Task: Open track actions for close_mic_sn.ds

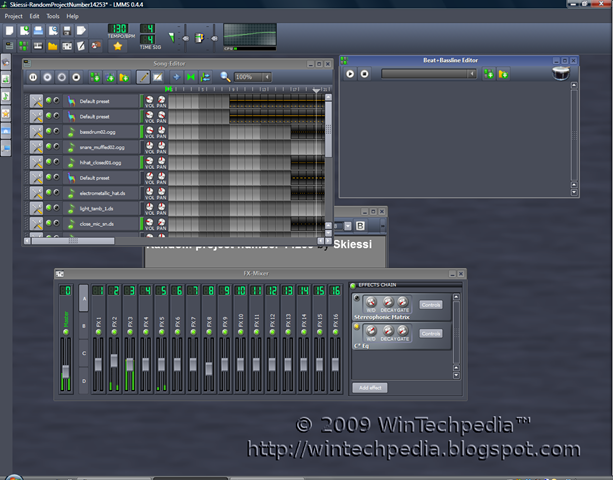Action: (x=36, y=224)
